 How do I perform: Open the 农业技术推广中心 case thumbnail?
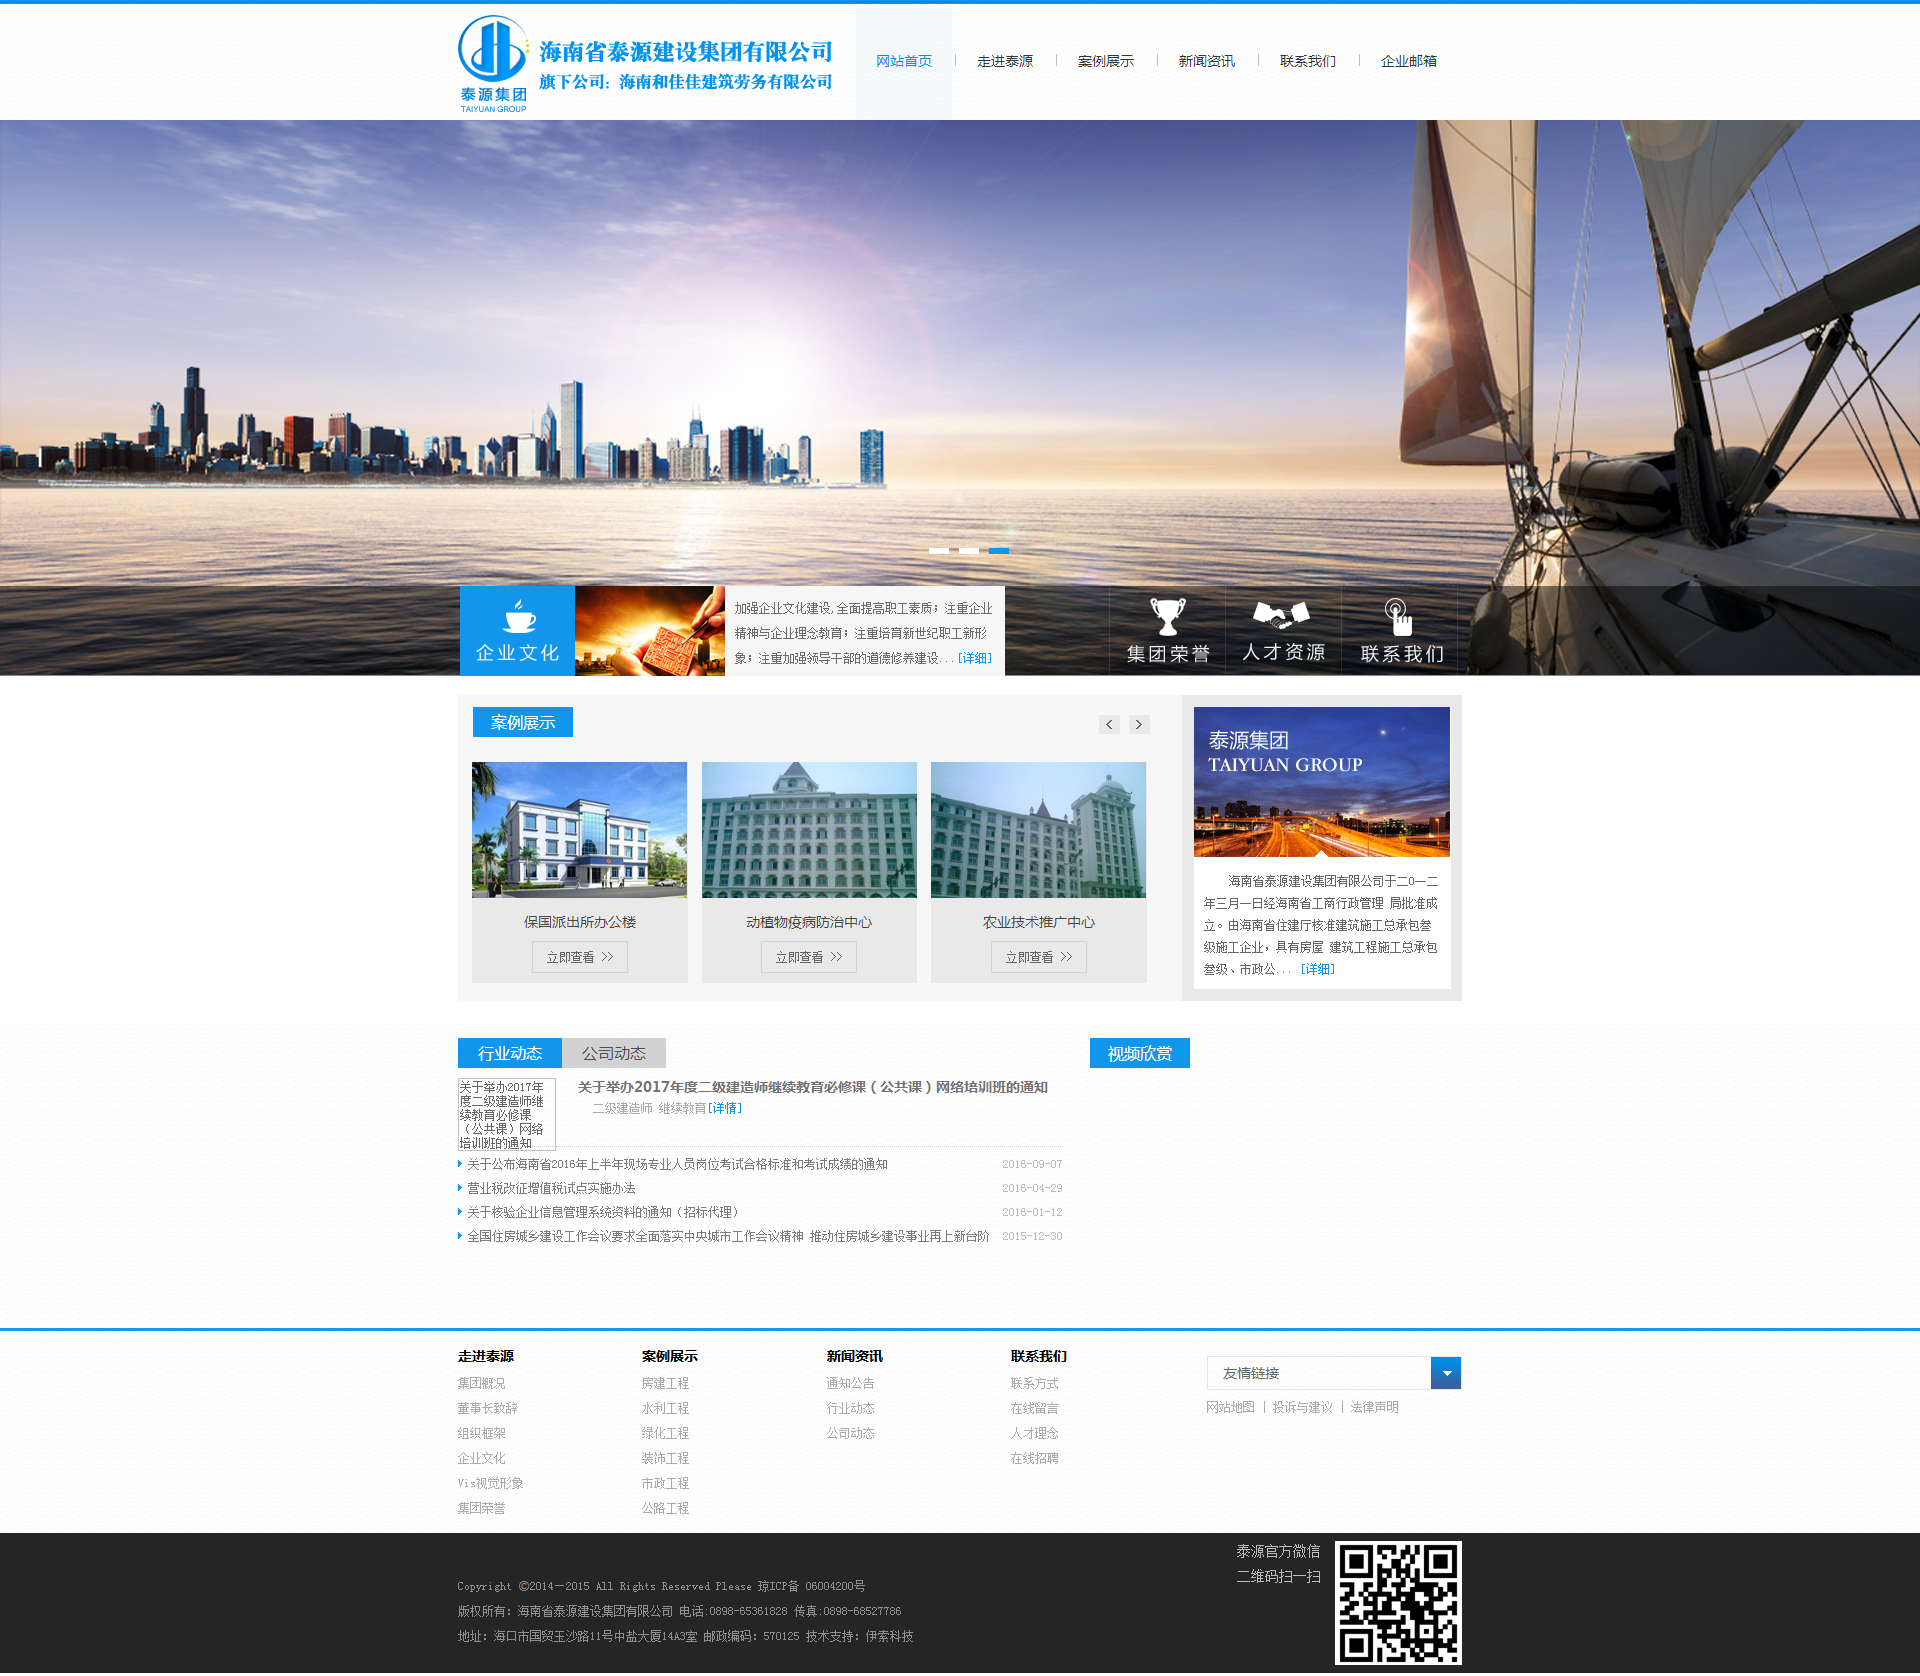pos(1038,830)
